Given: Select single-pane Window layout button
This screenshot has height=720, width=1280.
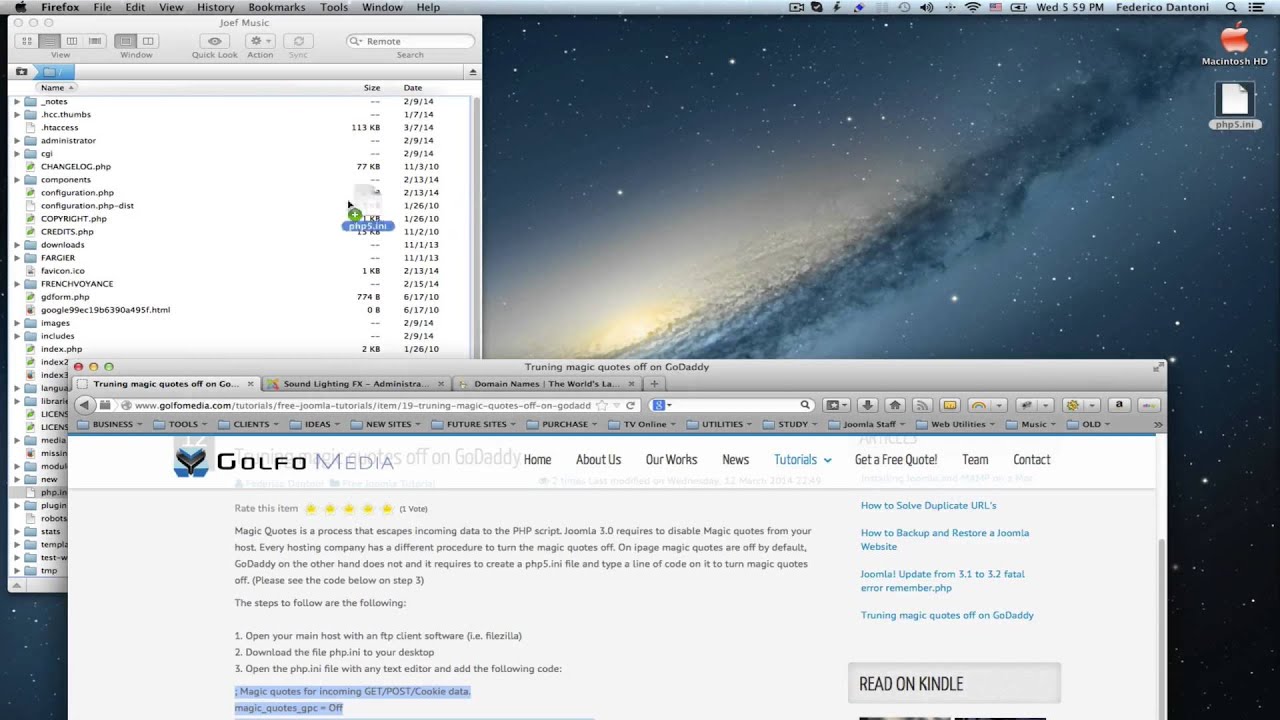Looking at the screenshot, I should click(125, 41).
